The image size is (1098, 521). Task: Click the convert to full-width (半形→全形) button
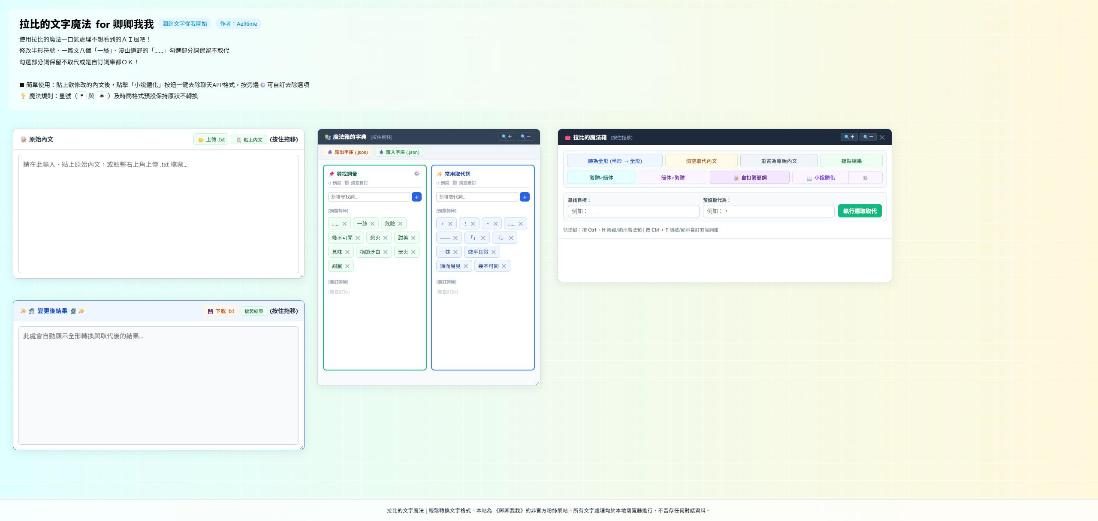click(x=615, y=161)
